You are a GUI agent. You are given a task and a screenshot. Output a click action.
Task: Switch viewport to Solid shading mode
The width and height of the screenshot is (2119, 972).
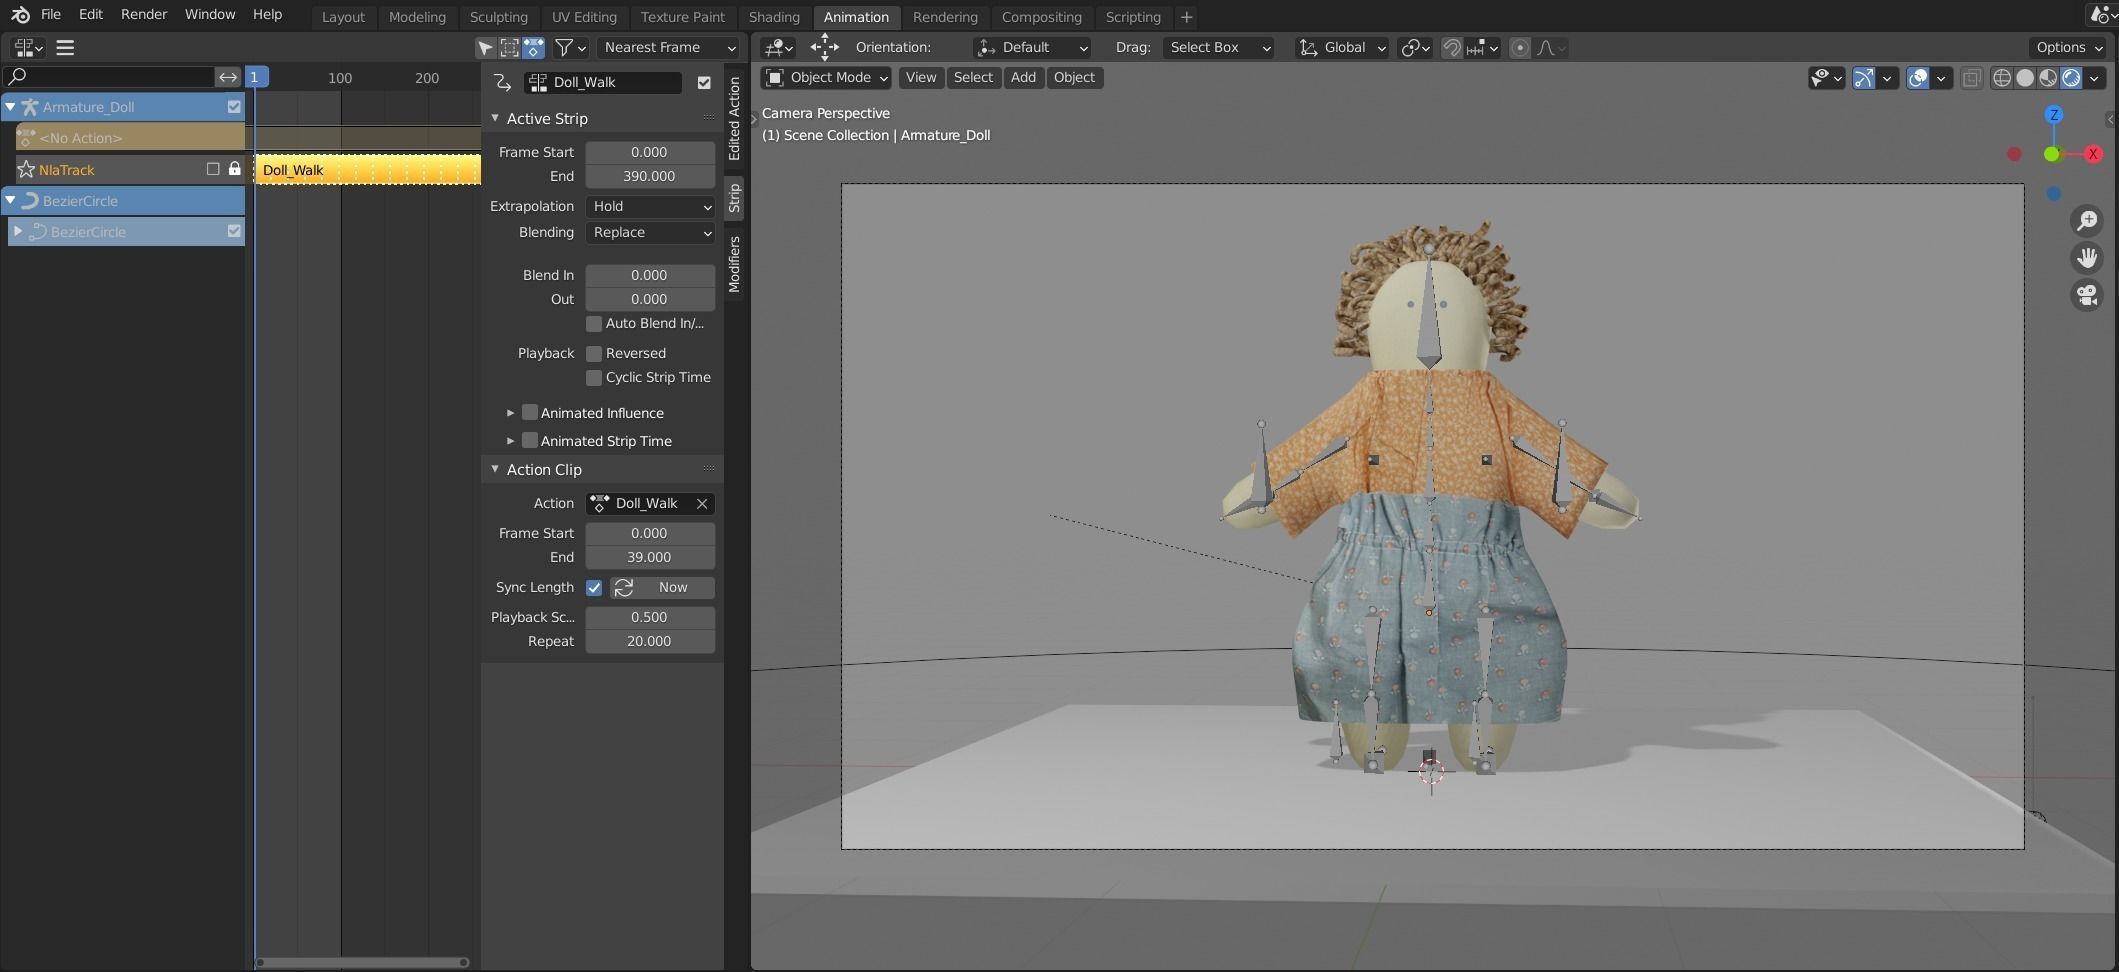click(x=2024, y=77)
